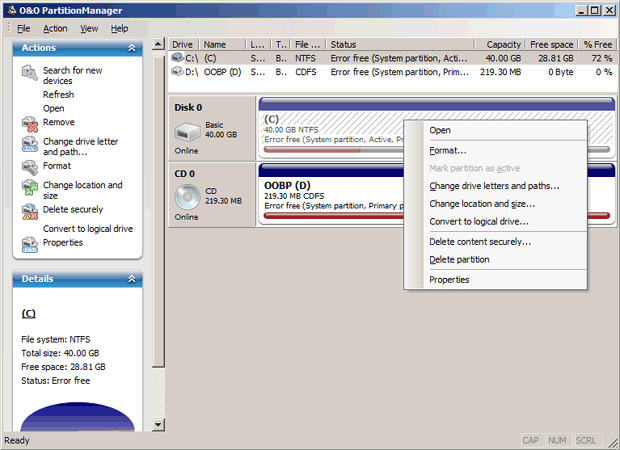Click the CD 0 label

coord(184,174)
